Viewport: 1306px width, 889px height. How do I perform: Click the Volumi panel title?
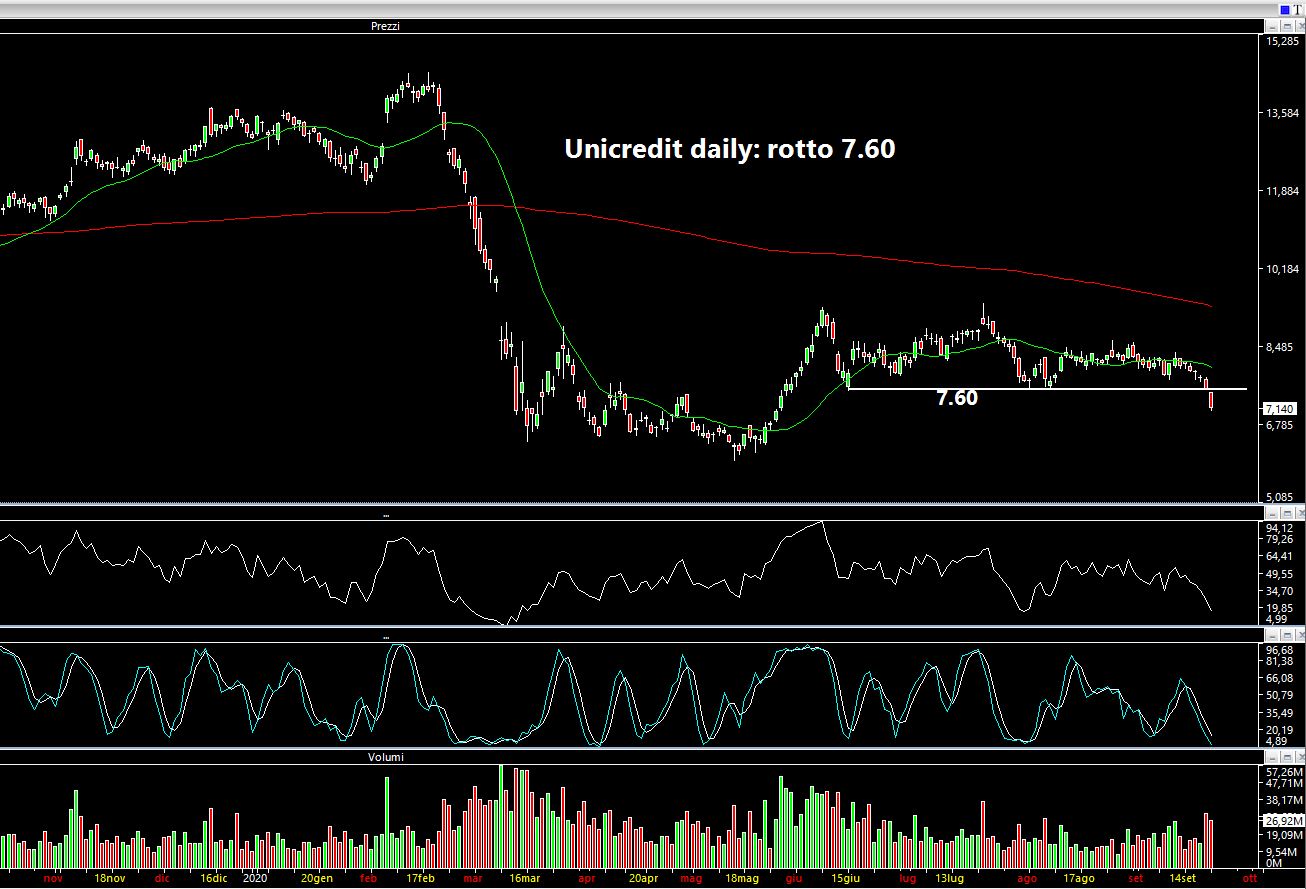[385, 757]
